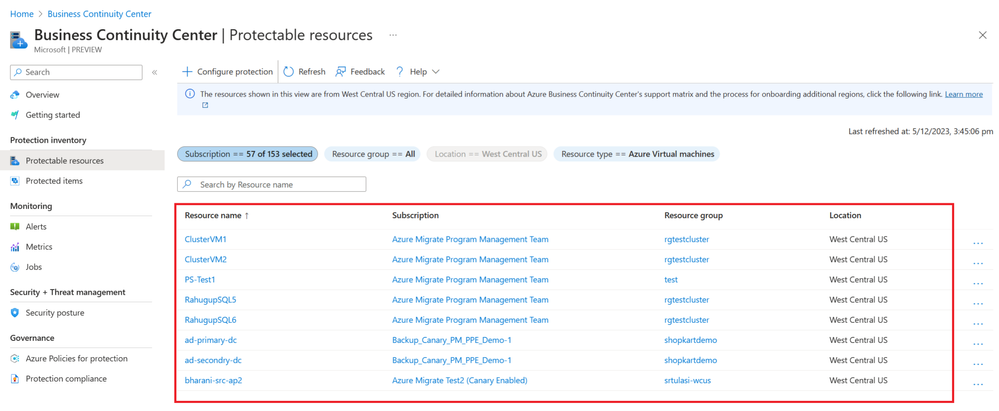Screen dimensions: 999x411
Task: Click the Business Continuity Center logo icon
Action: point(18,40)
